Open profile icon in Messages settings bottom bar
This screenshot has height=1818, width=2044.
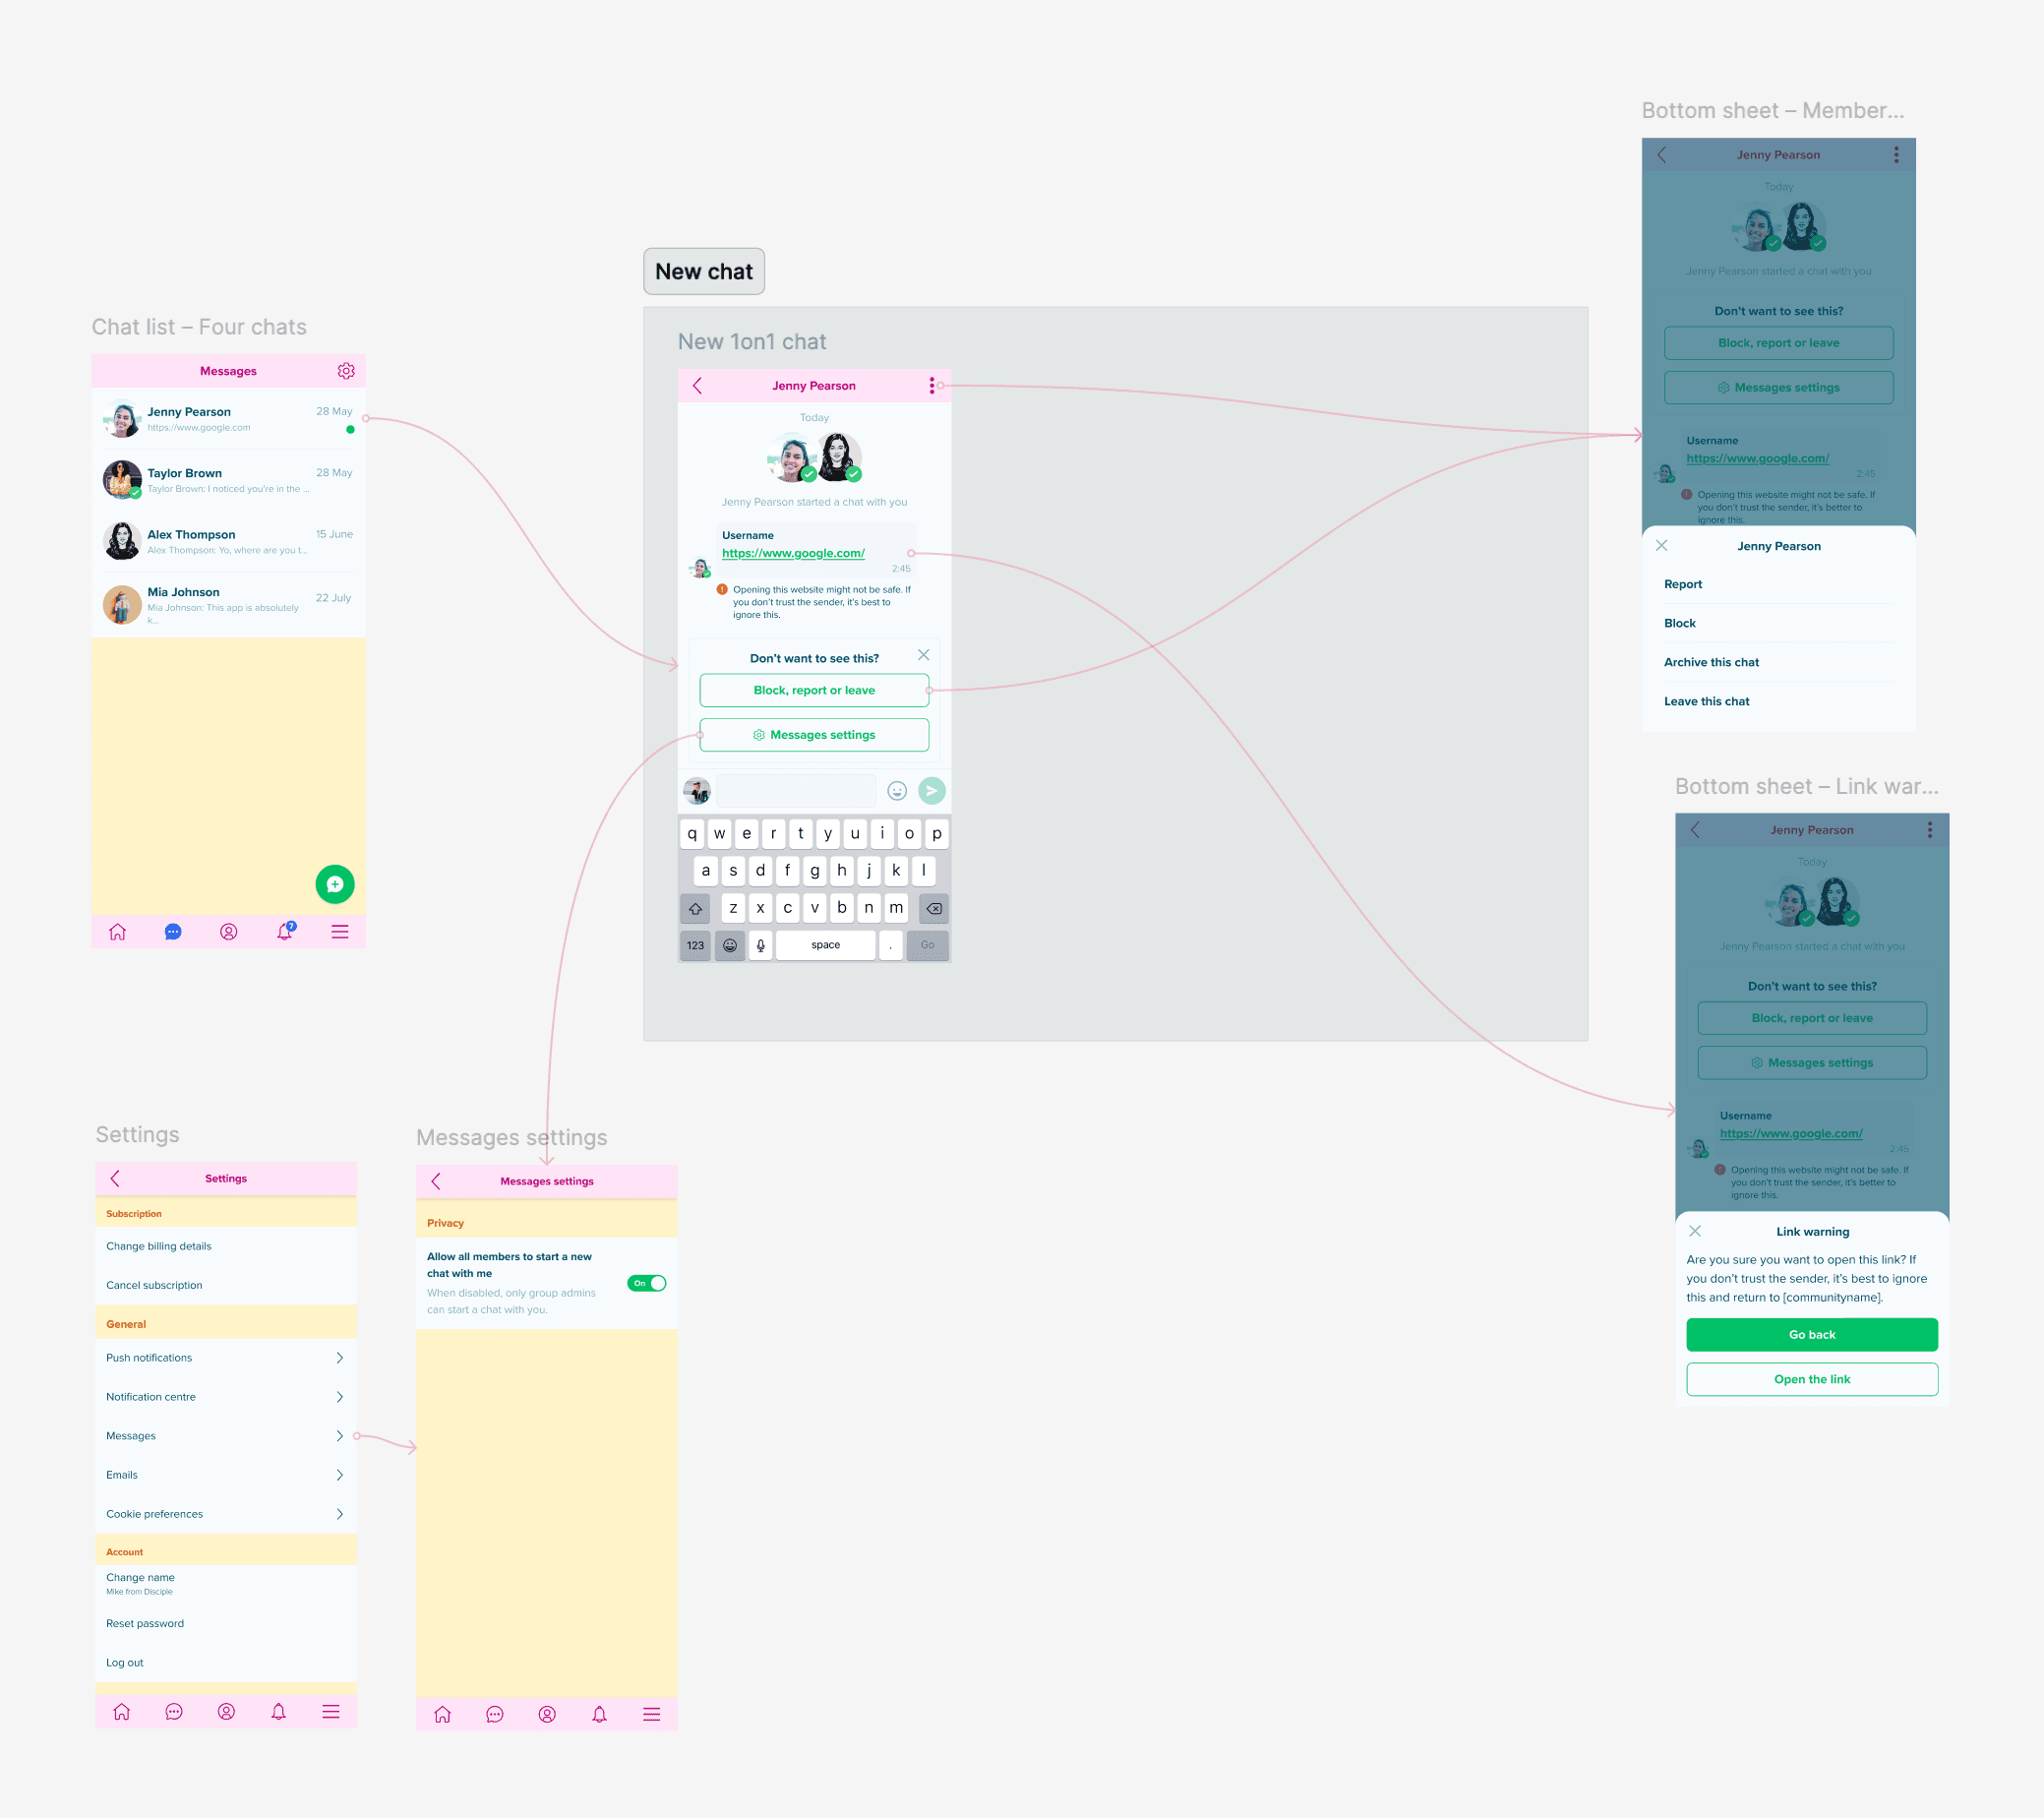(x=547, y=1715)
